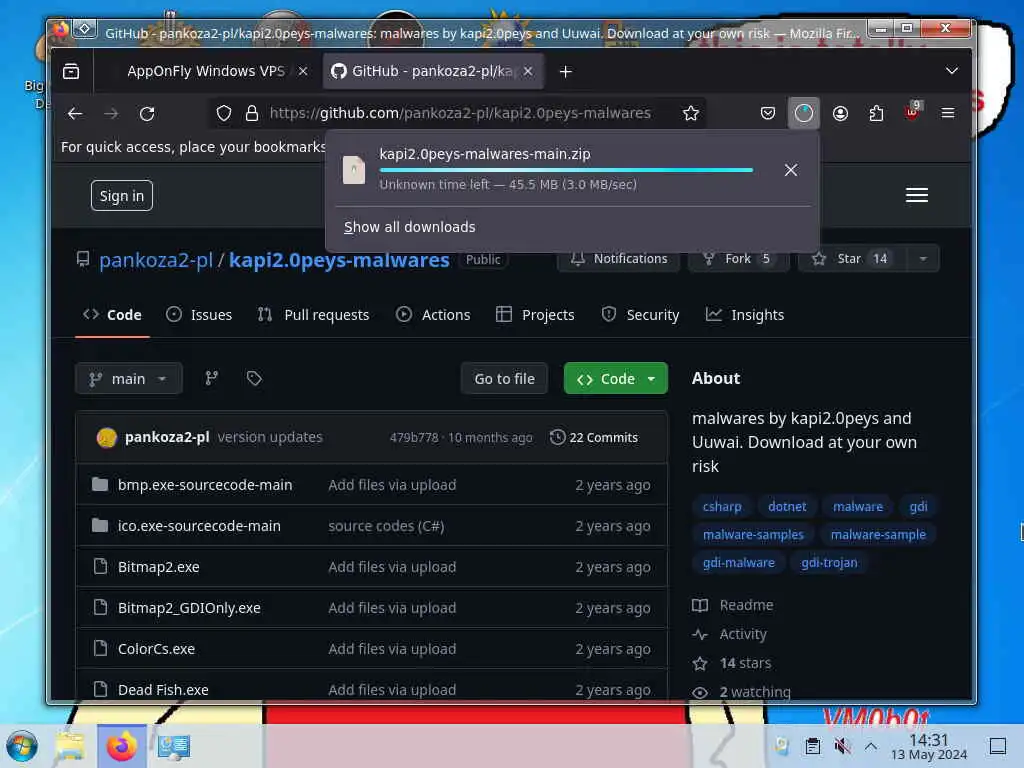
Task: Click the Firefox View icon in tab bar
Action: click(71, 71)
